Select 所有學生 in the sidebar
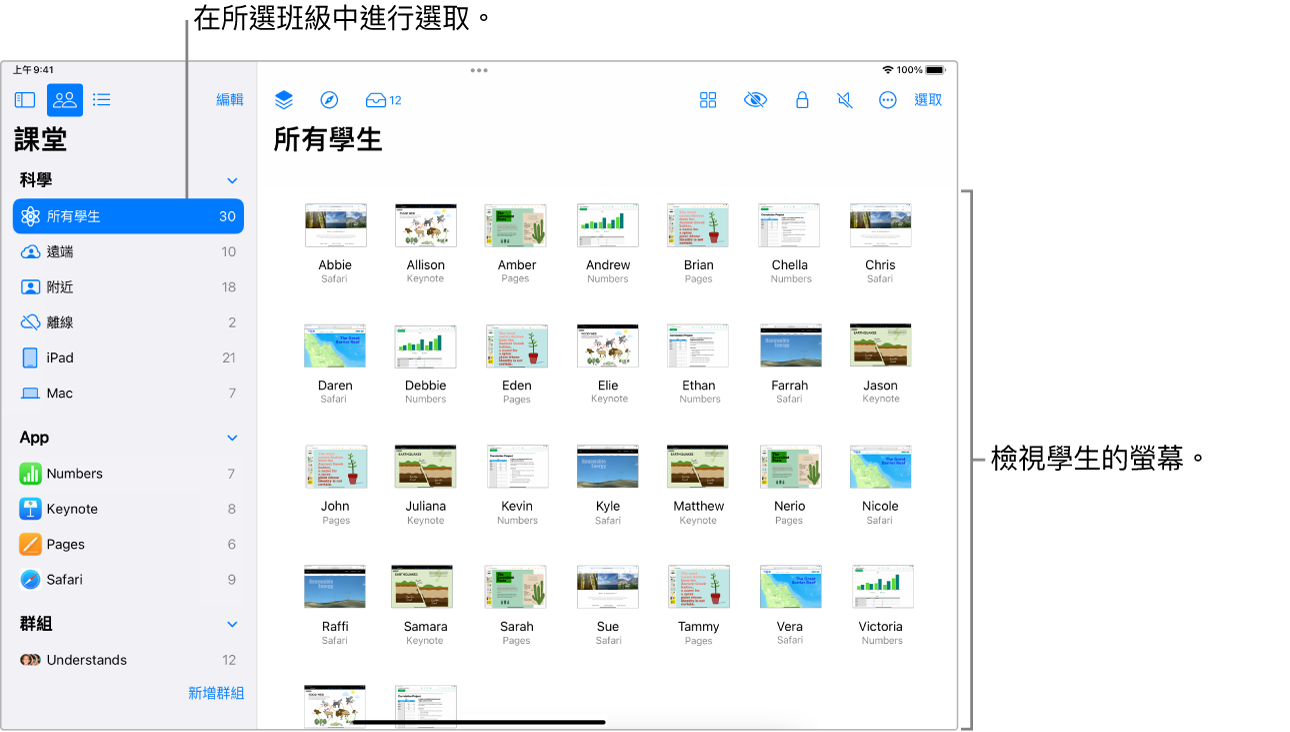This screenshot has height=732, width=1290. pyautogui.click(x=128, y=216)
